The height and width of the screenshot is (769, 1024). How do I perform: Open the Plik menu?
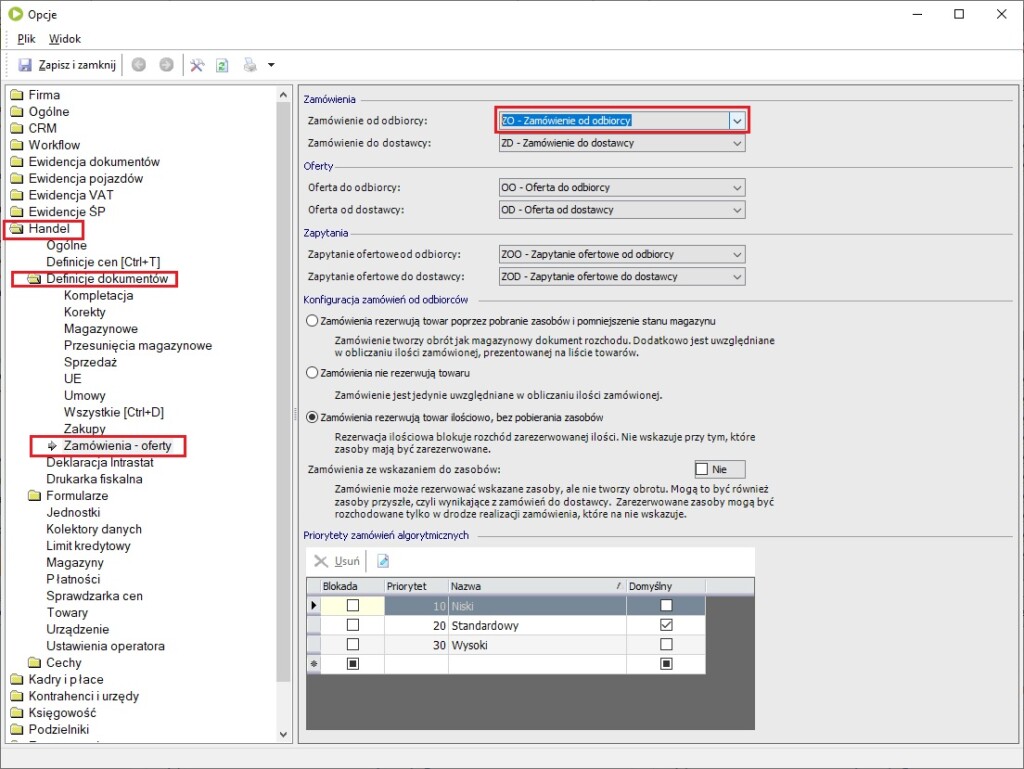[x=26, y=39]
